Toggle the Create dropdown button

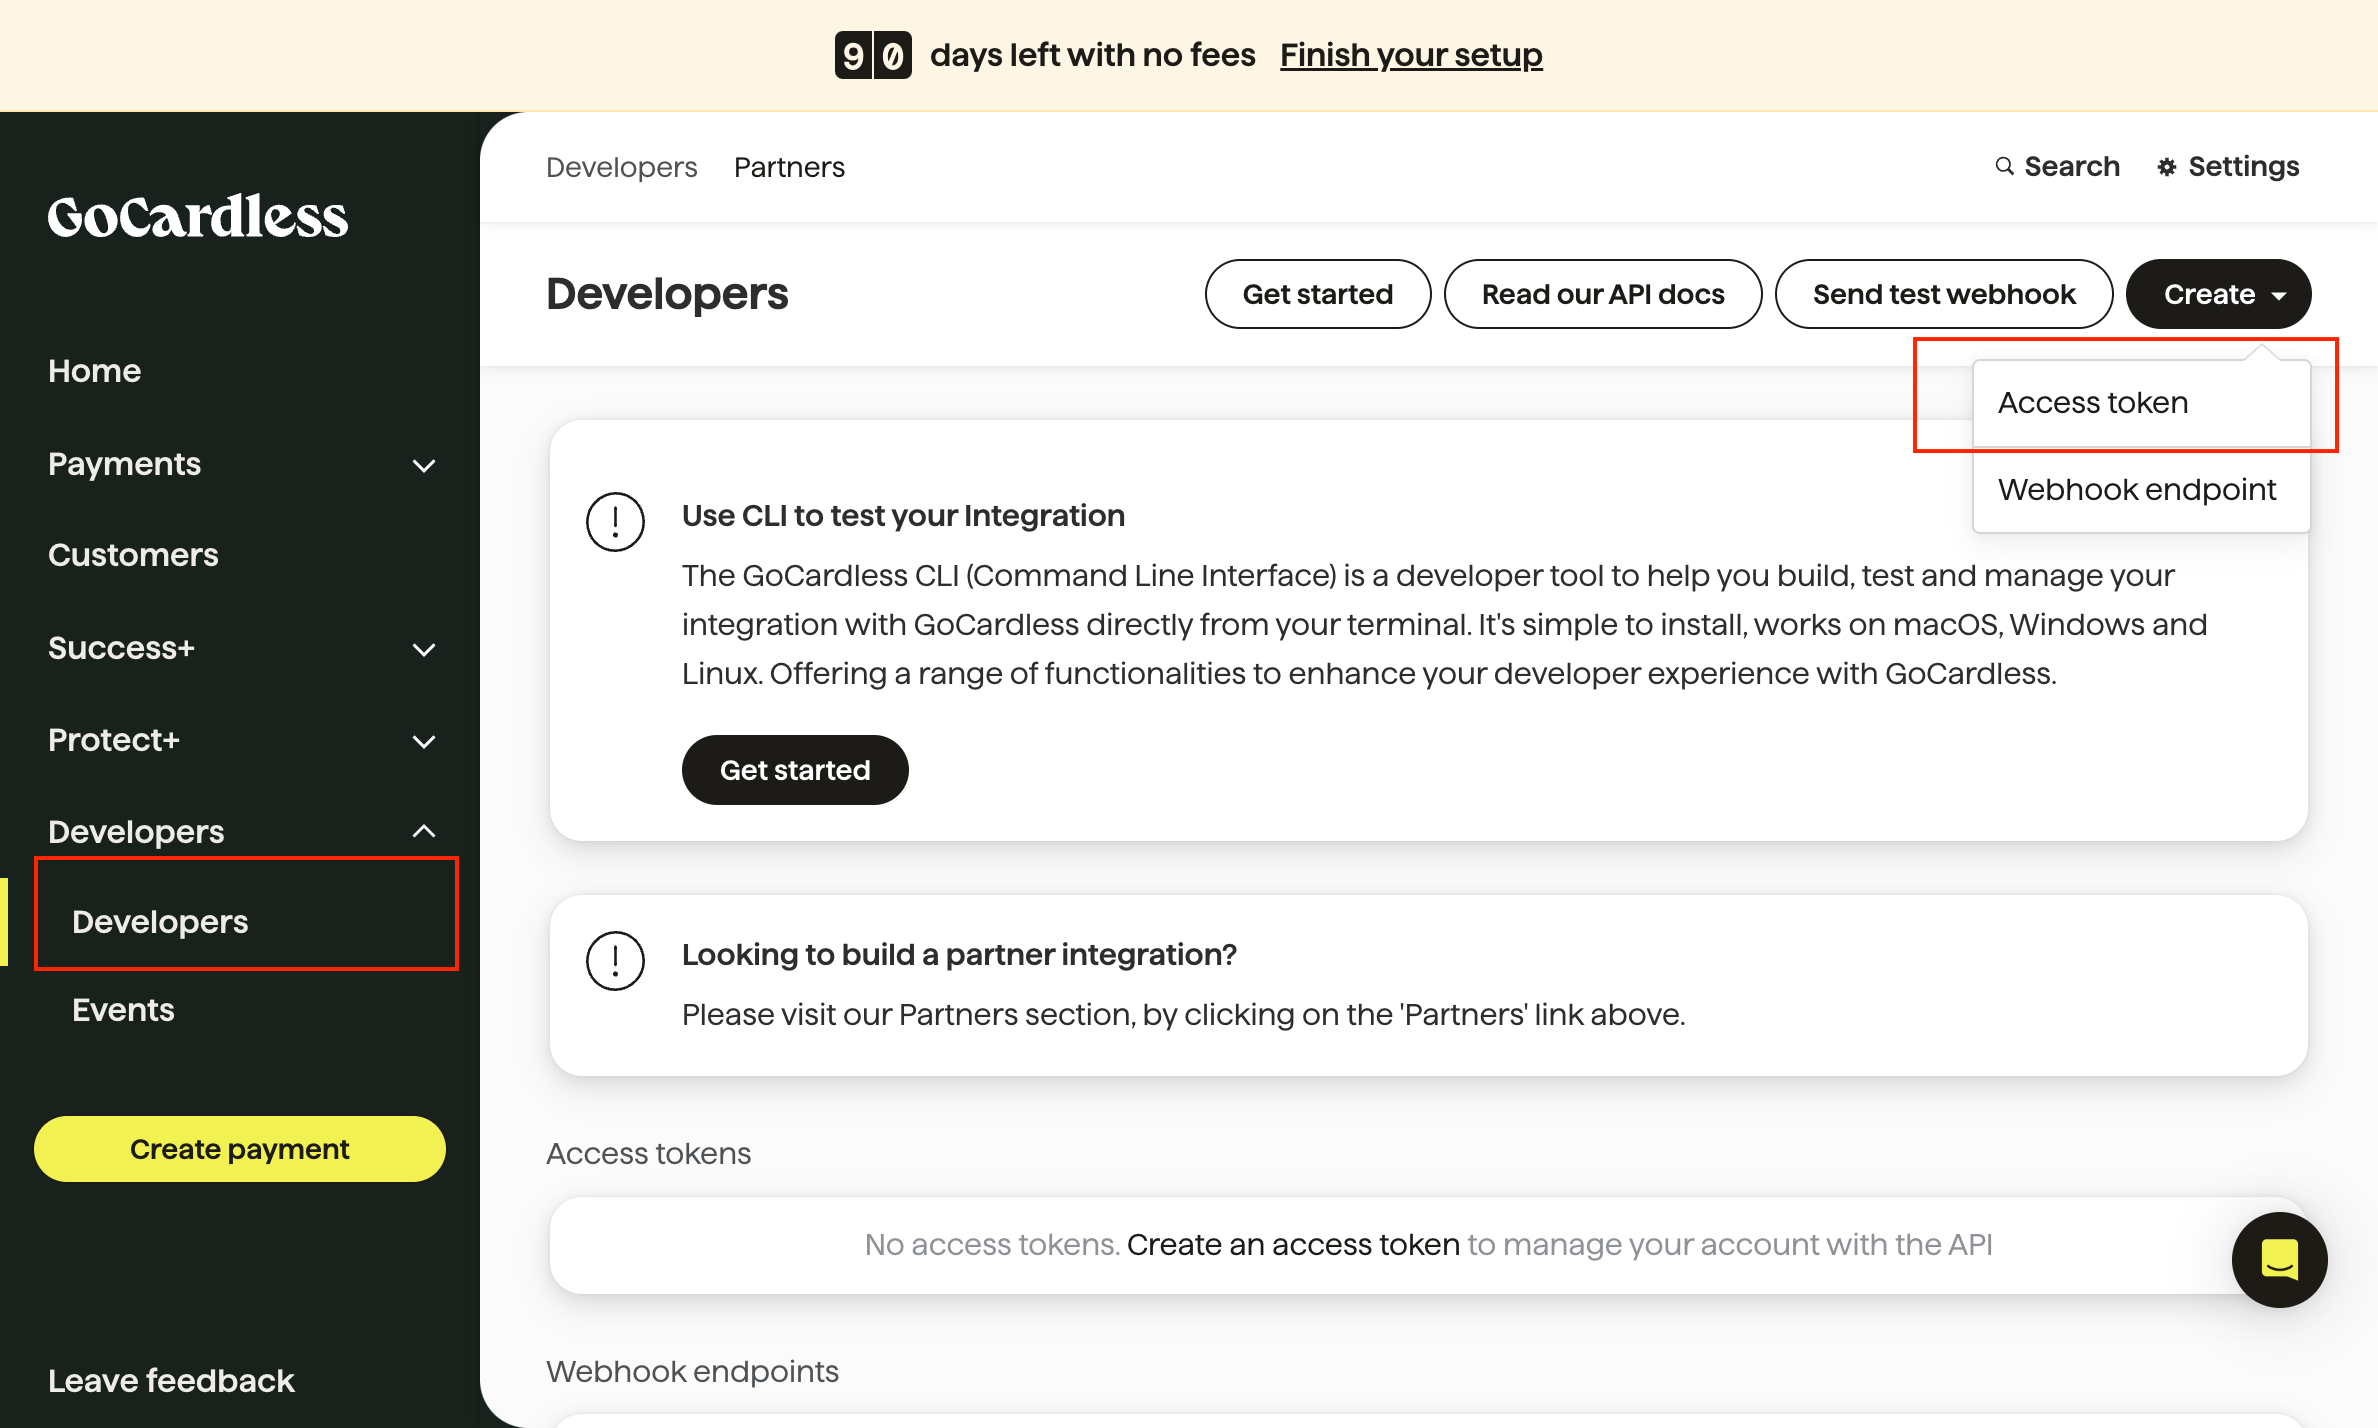[2218, 294]
